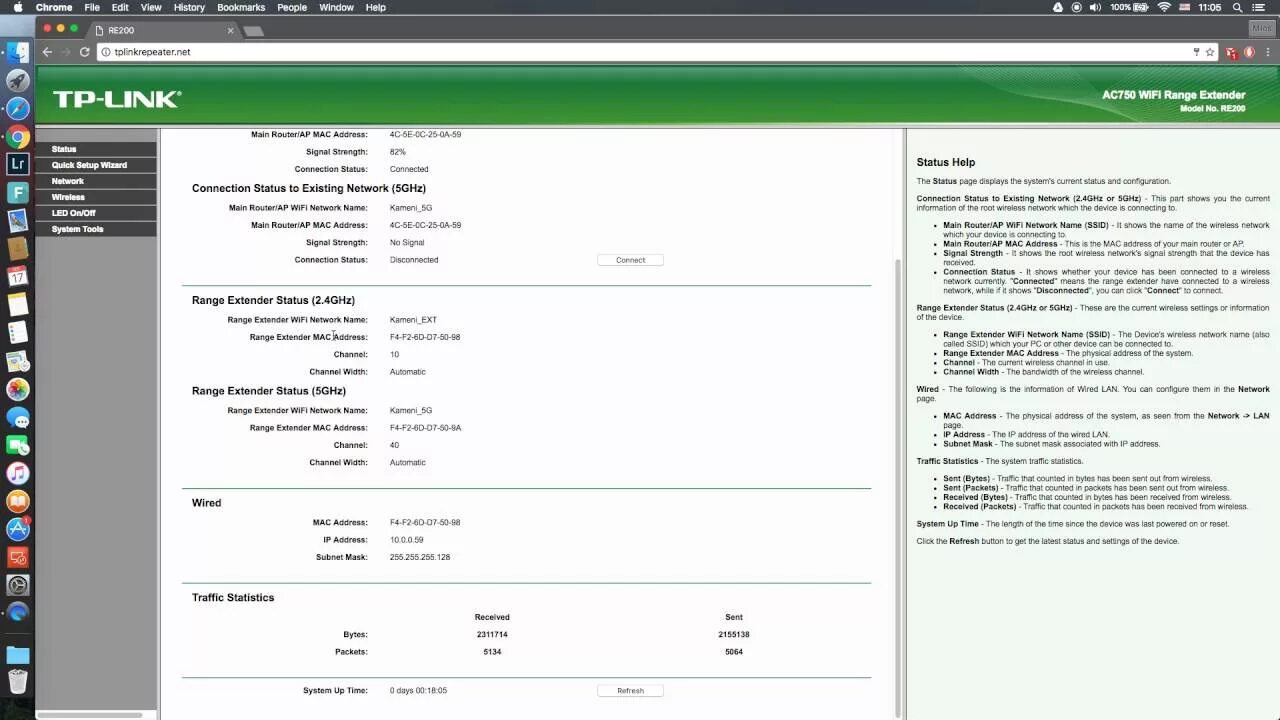This screenshot has height=720, width=1280.
Task: Click the Refresh button
Action: [x=630, y=691]
